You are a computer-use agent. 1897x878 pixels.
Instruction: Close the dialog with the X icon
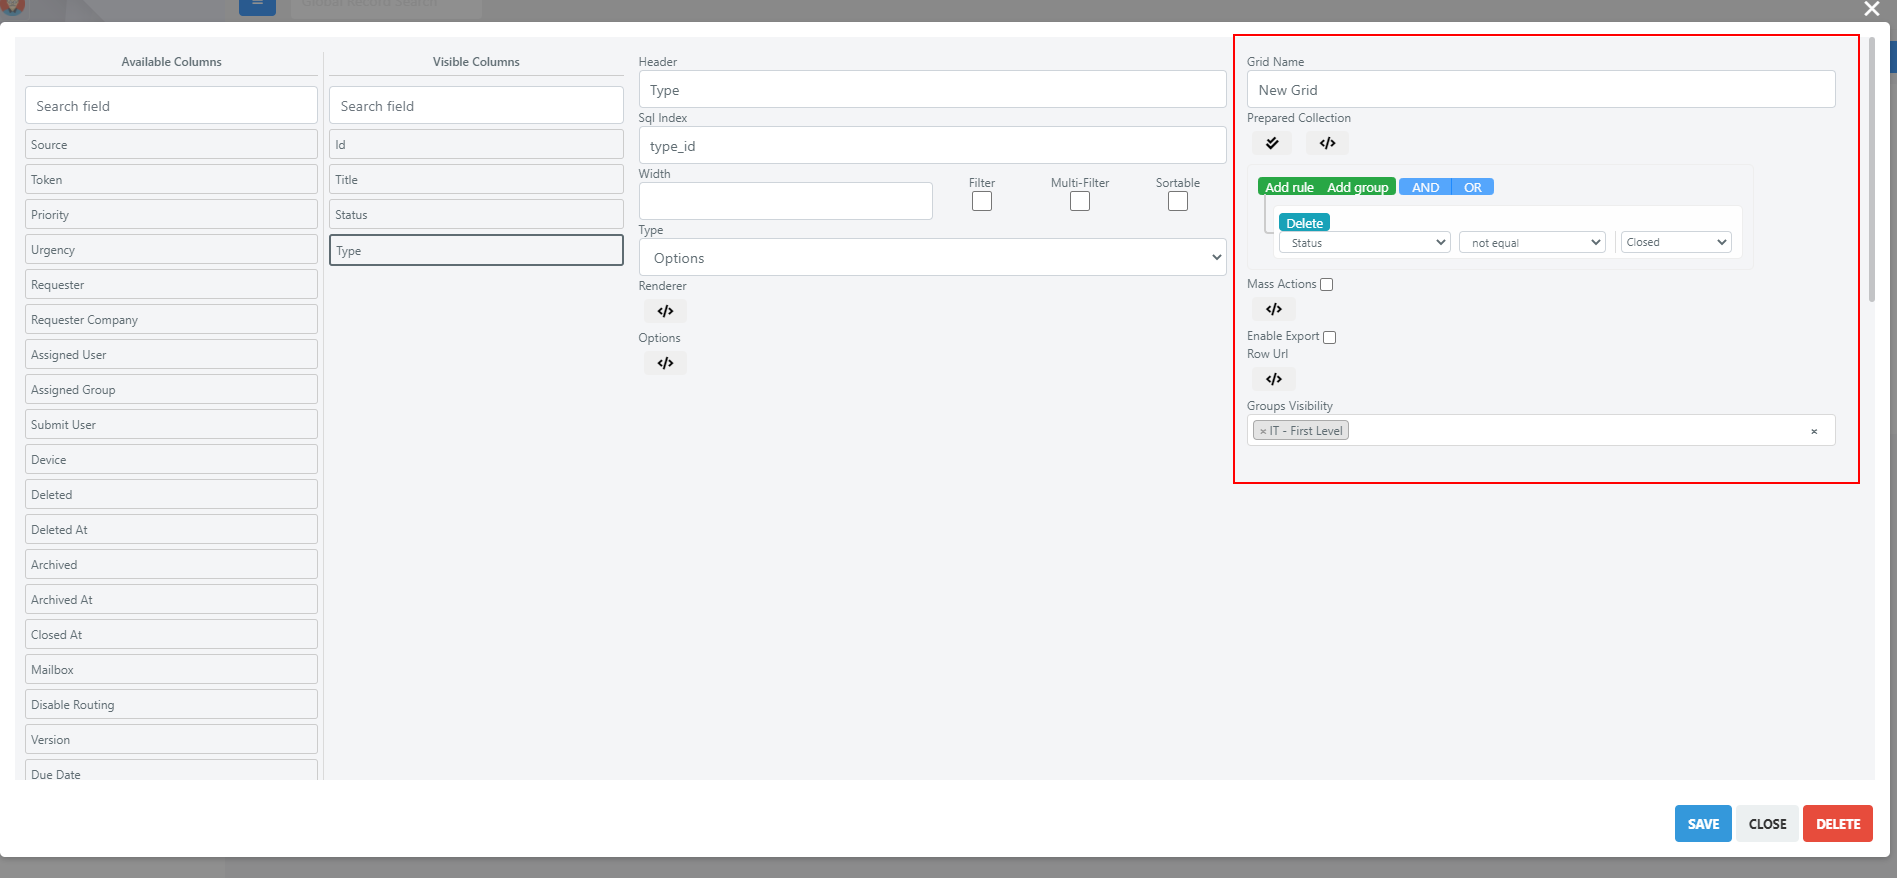1872,9
